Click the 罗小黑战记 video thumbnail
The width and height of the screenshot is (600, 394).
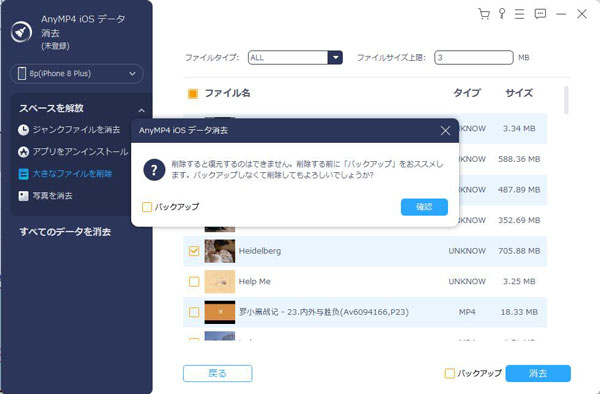pos(220,312)
